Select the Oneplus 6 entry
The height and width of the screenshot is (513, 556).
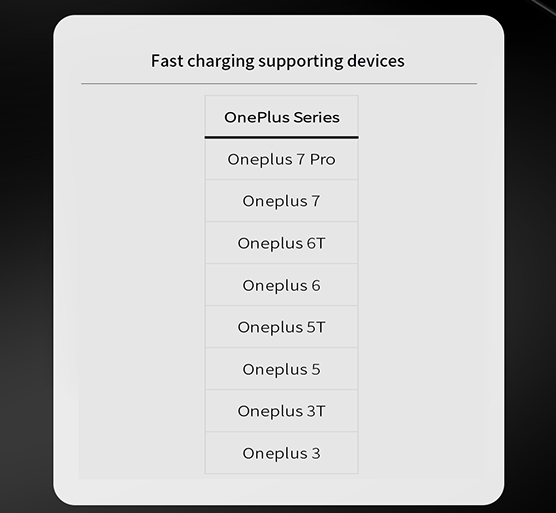282,285
